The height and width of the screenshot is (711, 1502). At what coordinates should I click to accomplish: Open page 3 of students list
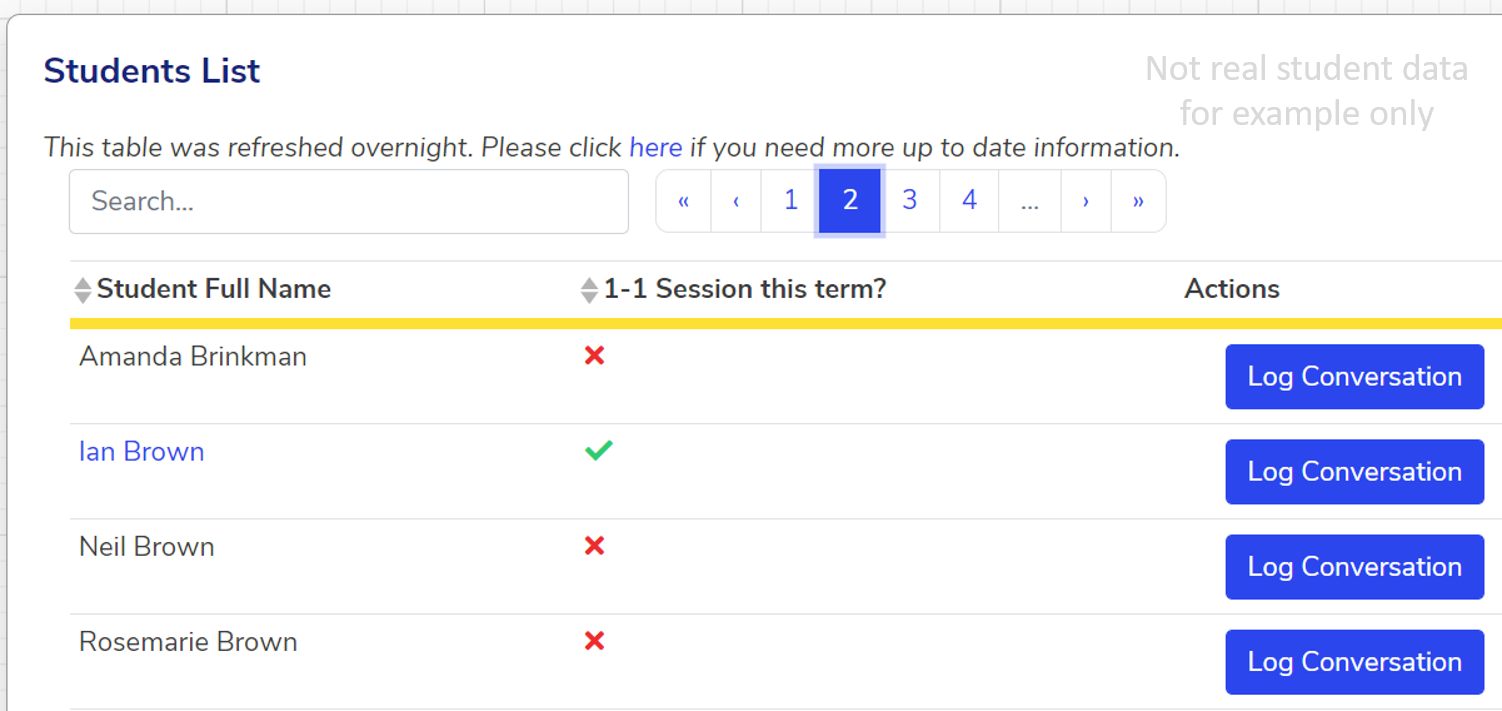point(909,201)
